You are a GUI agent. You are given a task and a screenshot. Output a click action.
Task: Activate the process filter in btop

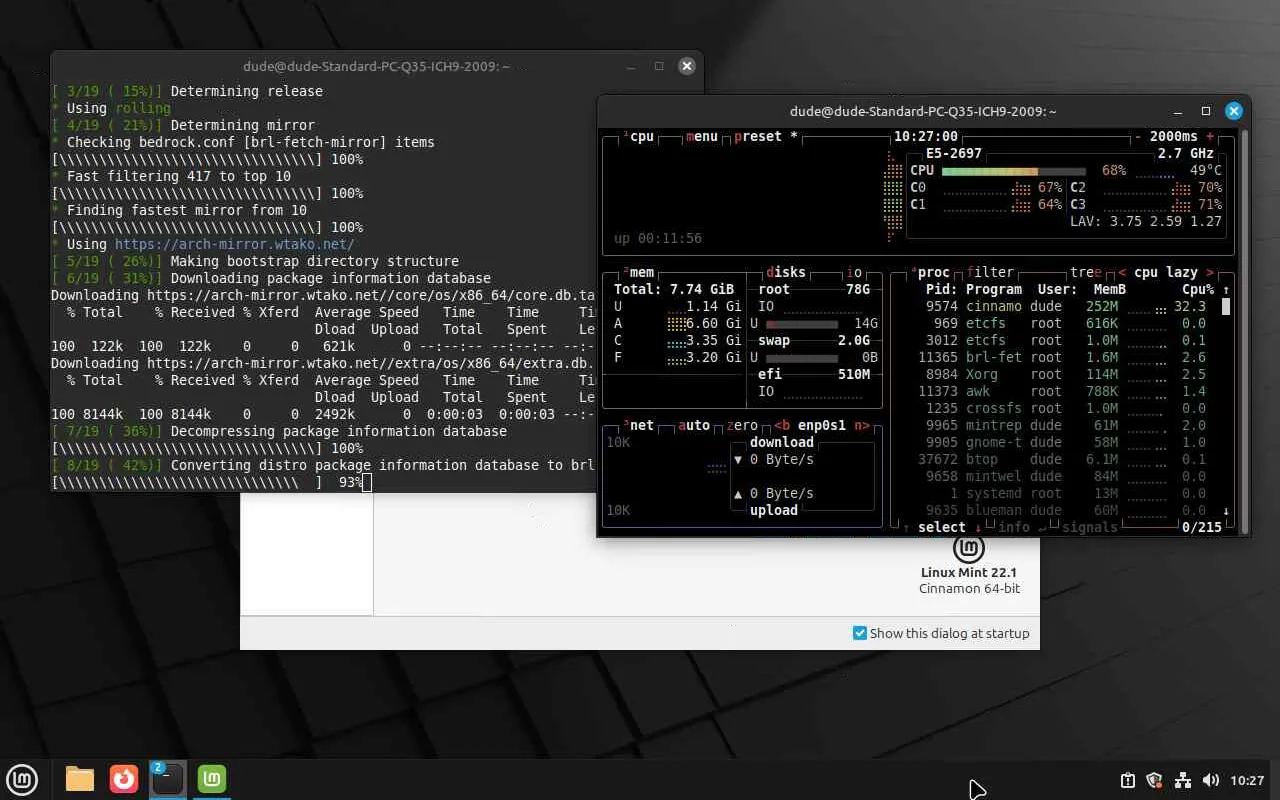point(990,272)
